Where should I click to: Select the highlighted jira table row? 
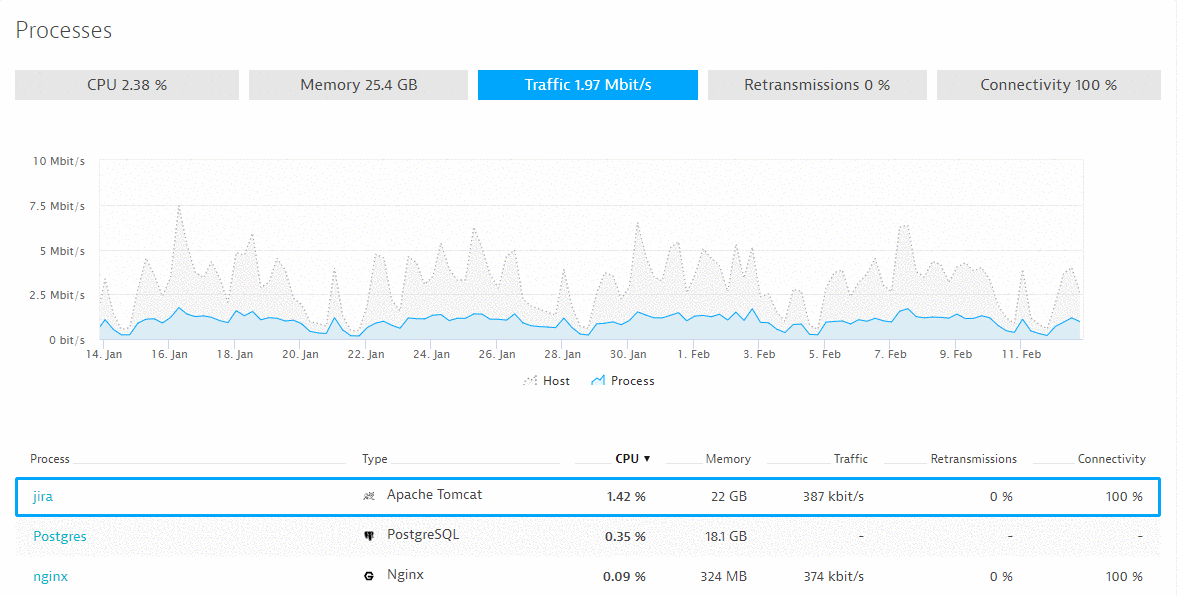click(x=589, y=495)
